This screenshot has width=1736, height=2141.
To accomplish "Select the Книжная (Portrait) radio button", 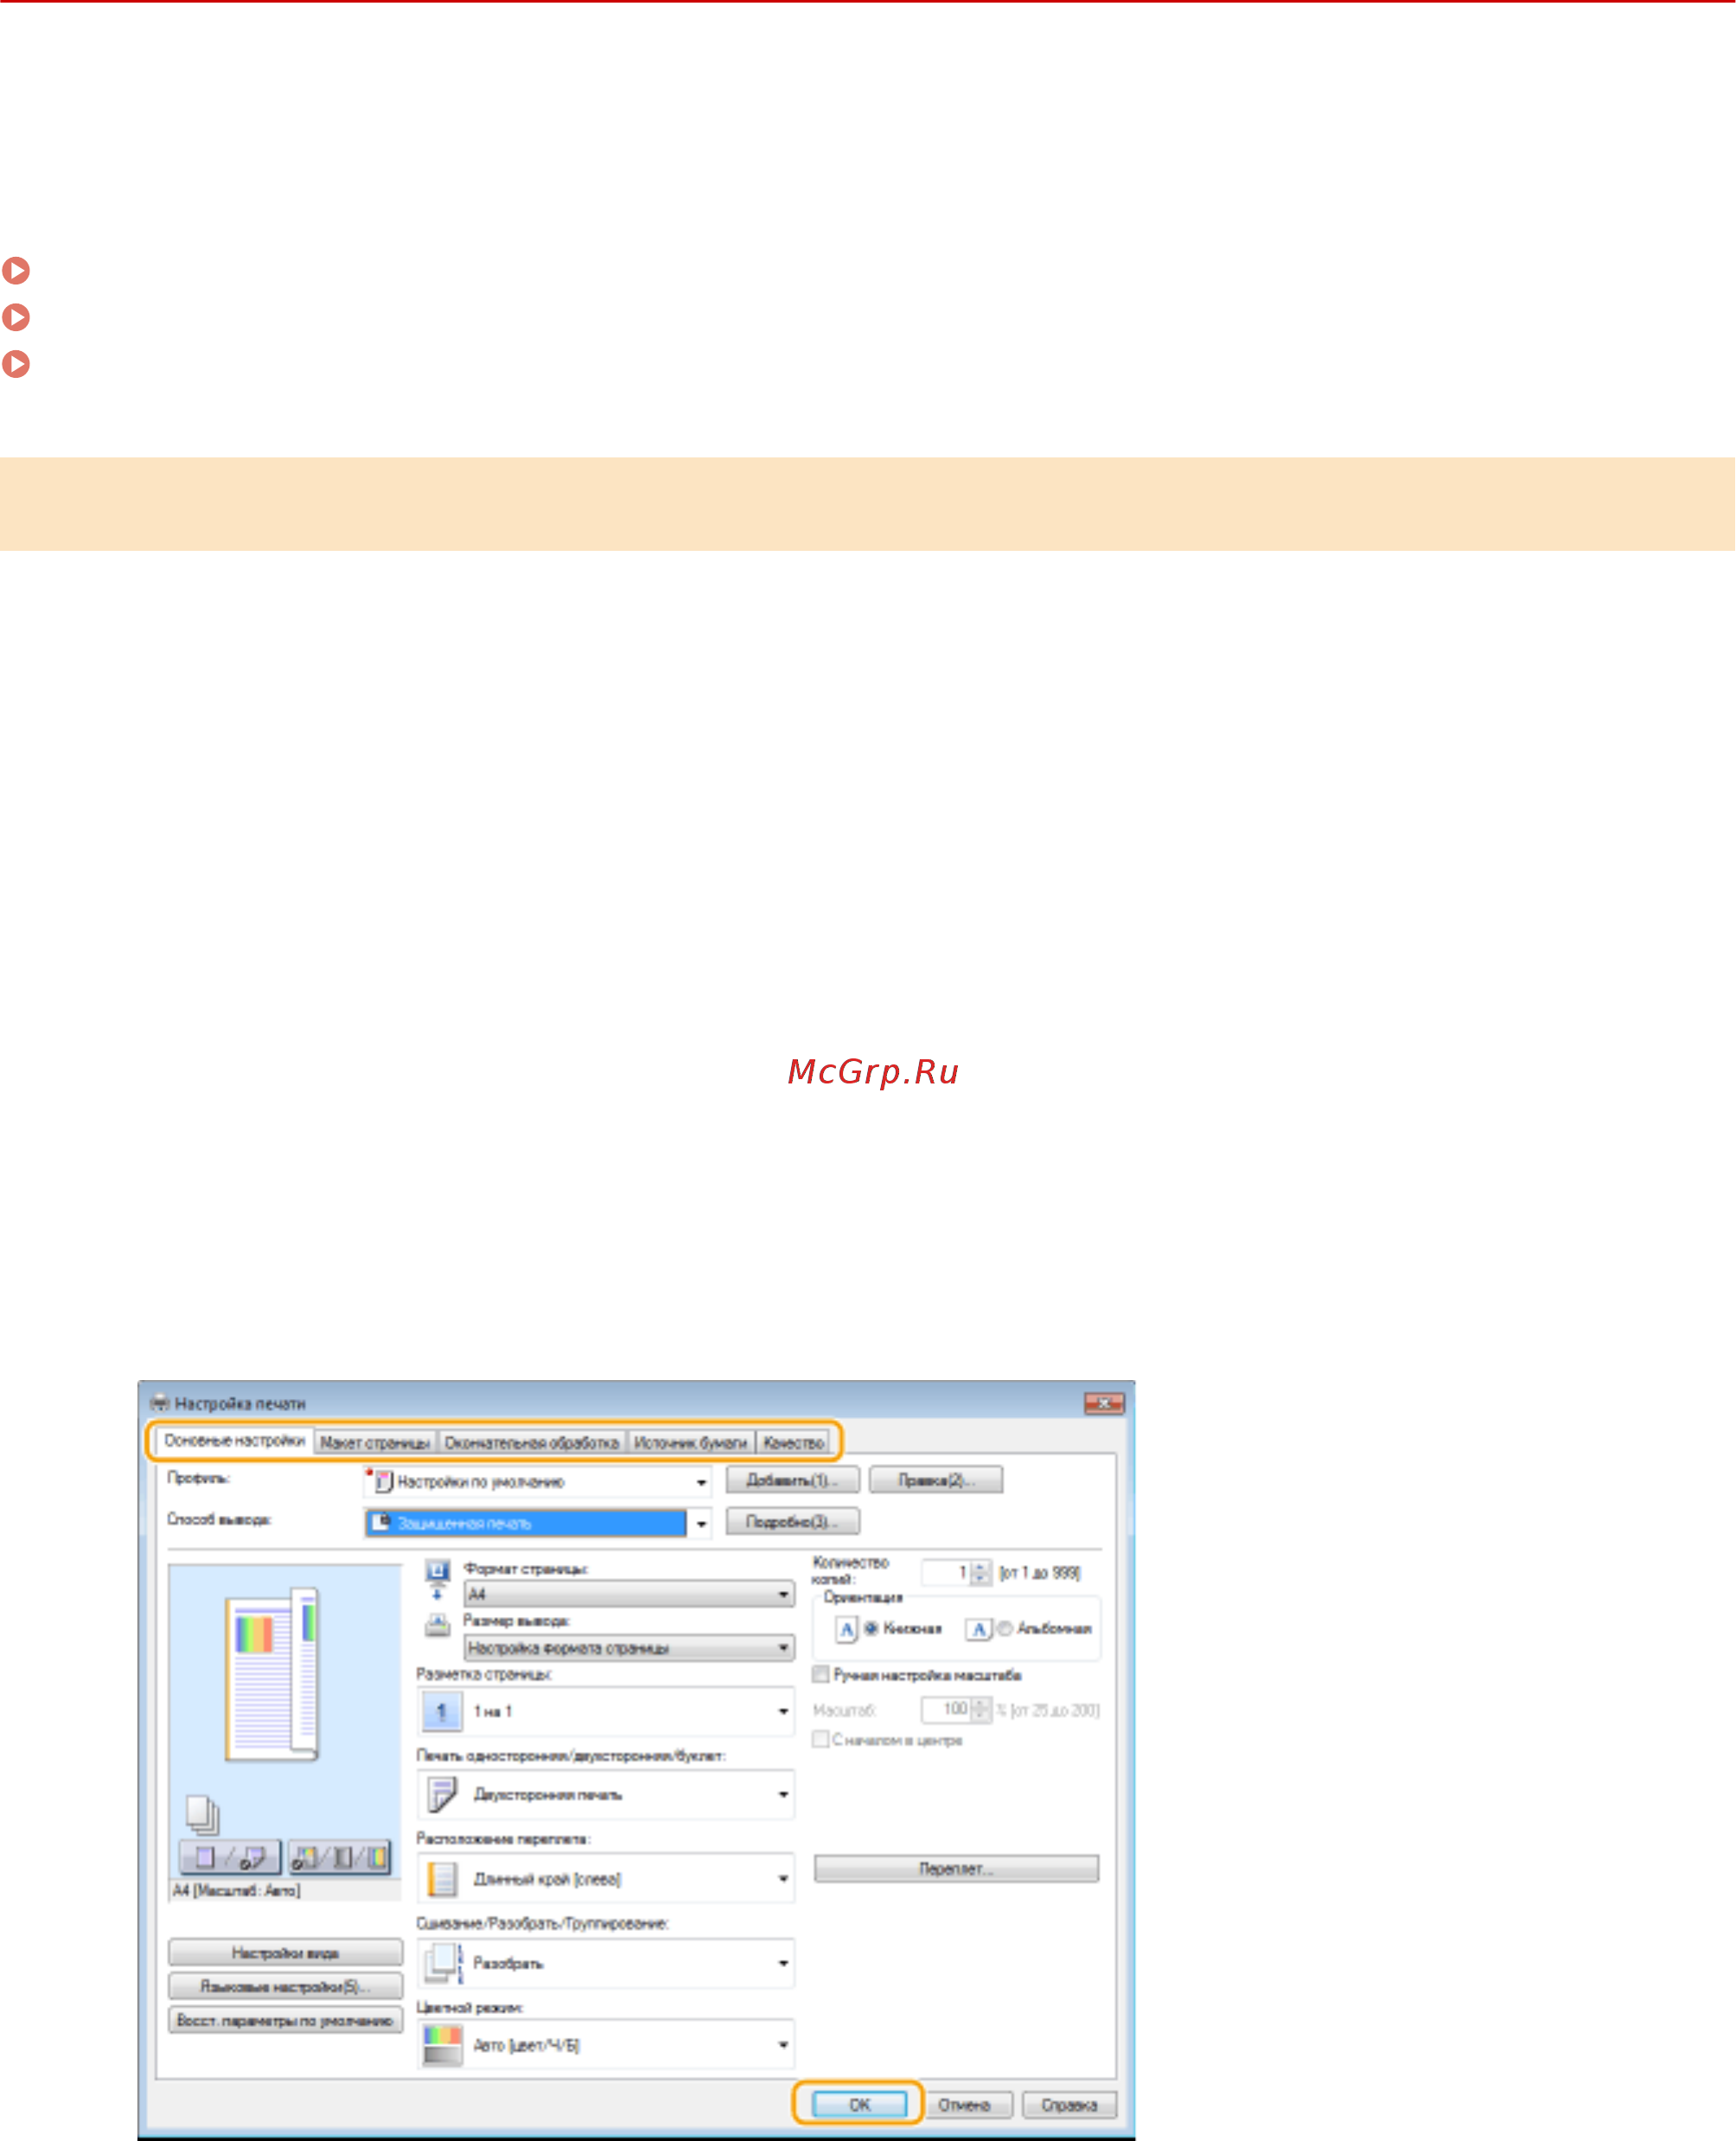I will (871, 1629).
